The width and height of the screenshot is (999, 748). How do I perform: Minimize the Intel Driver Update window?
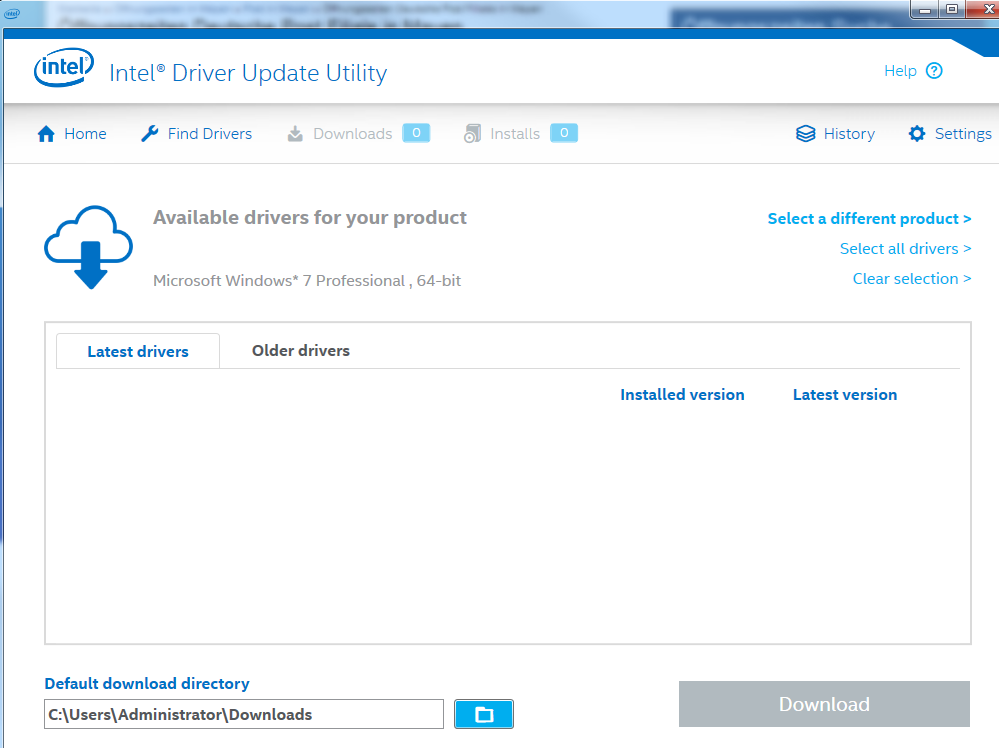coord(925,10)
